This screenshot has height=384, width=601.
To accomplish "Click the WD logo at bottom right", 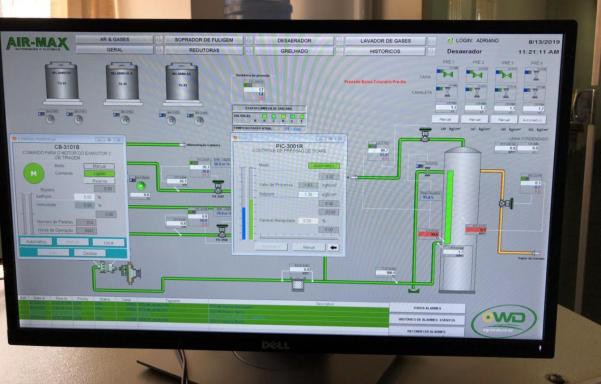I will (504, 321).
